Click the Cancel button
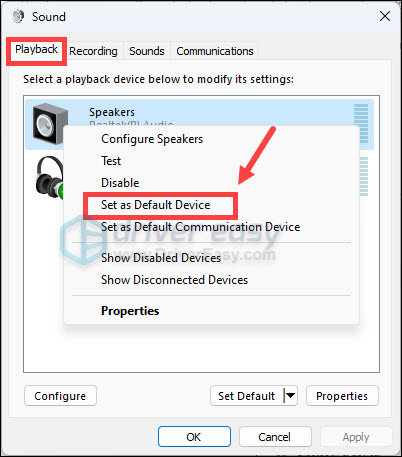 275,437
